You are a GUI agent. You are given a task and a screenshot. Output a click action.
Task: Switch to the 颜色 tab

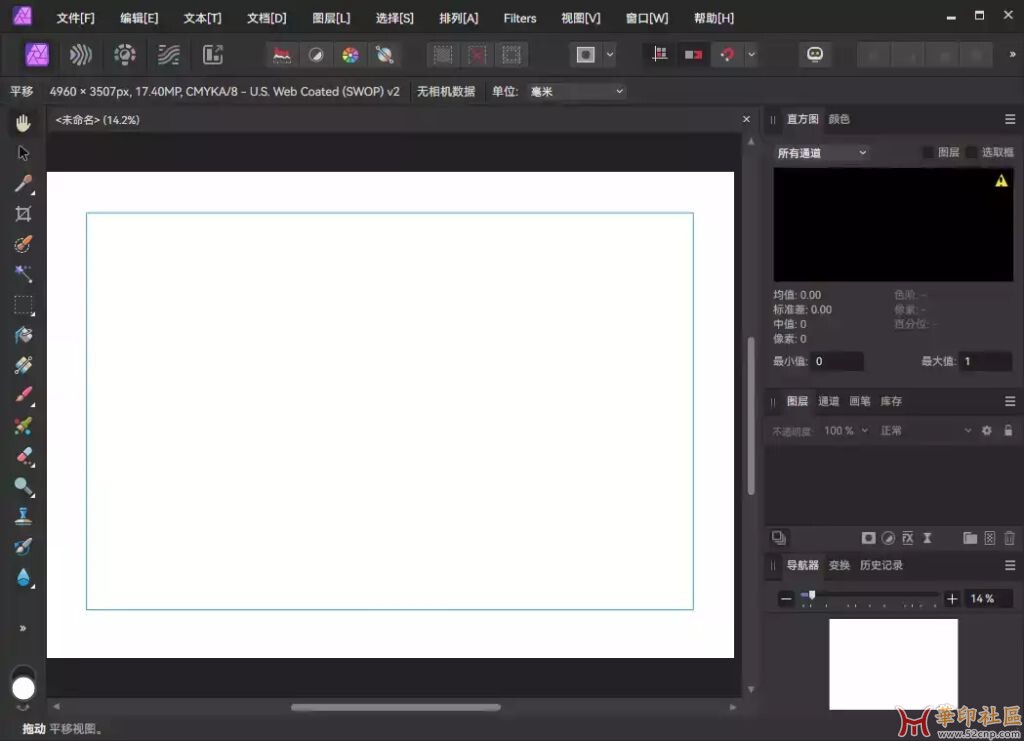(839, 119)
